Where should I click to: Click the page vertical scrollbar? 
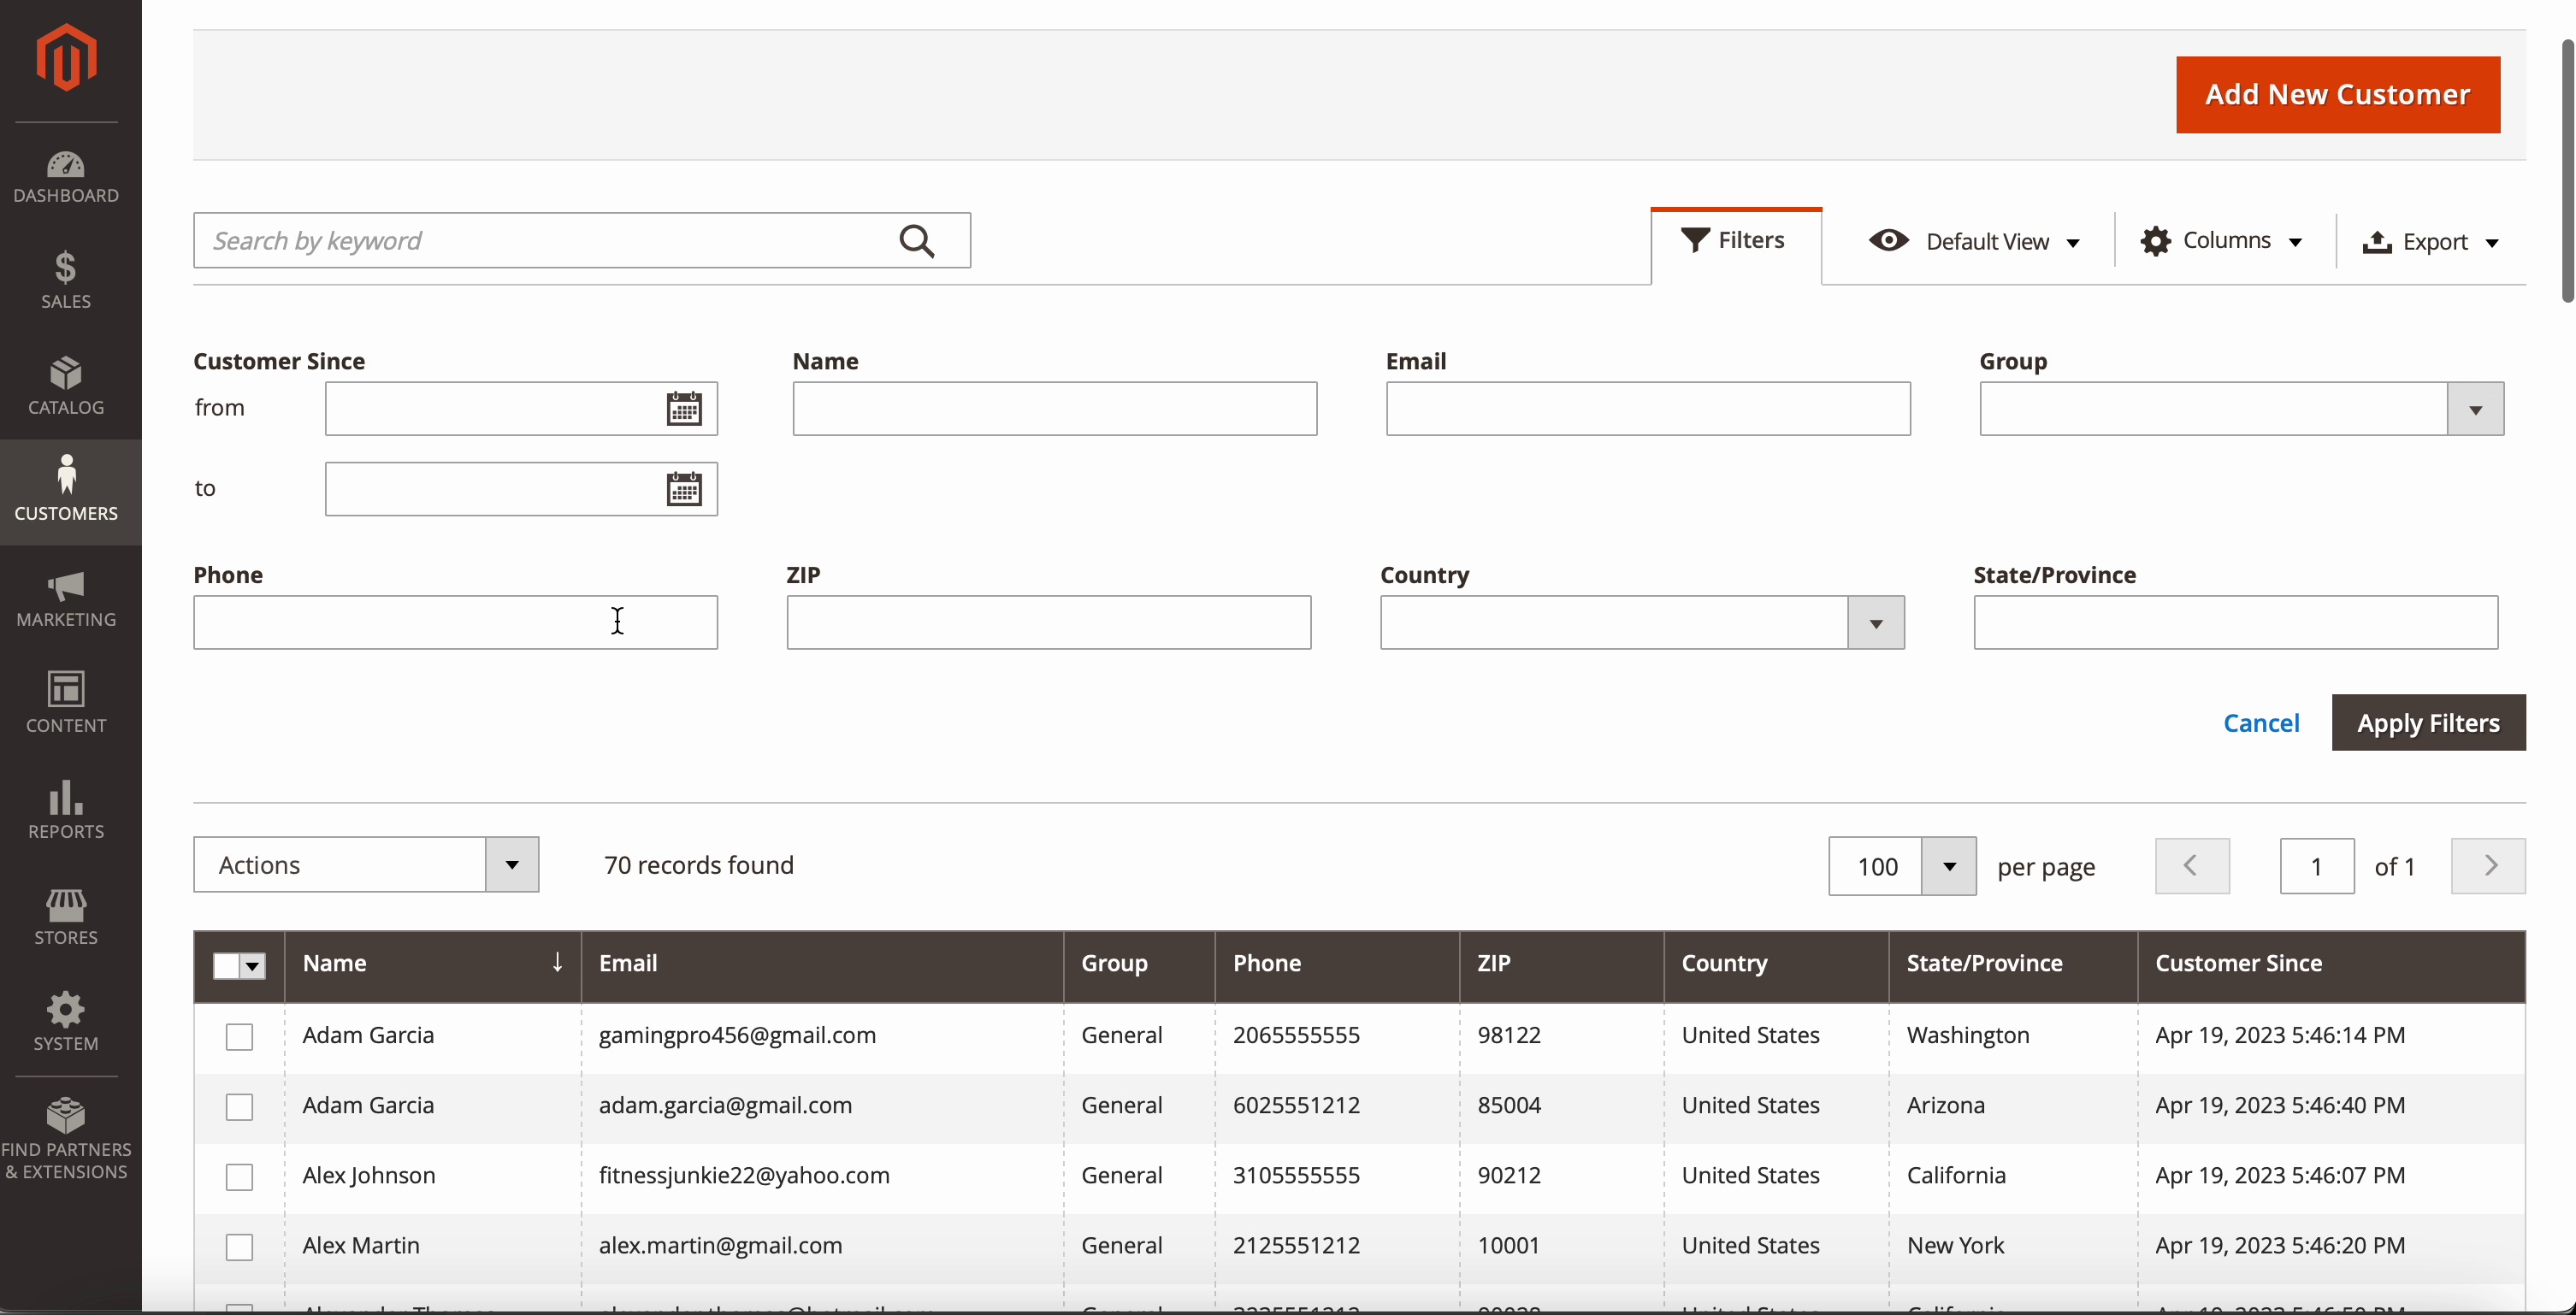pos(2566,170)
